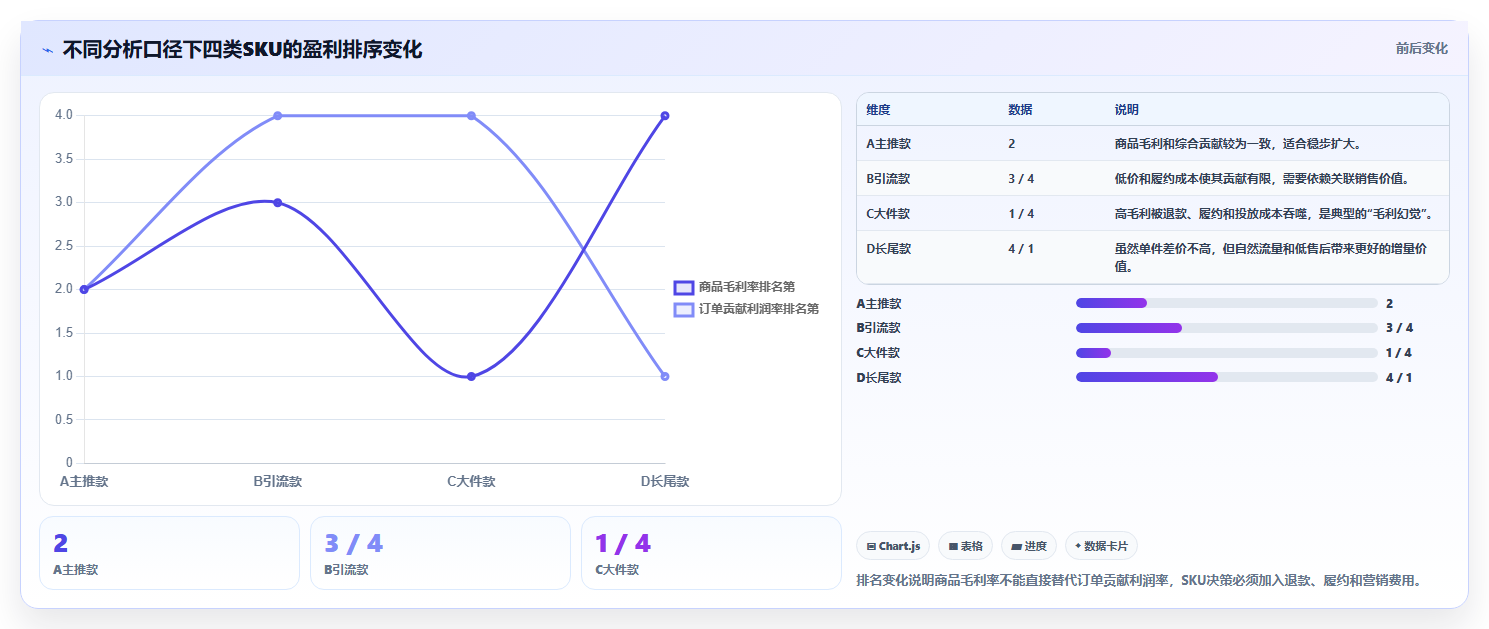Click the shared point at A主推款, value 2.0
The width and height of the screenshot is (1489, 629).
(84, 289)
